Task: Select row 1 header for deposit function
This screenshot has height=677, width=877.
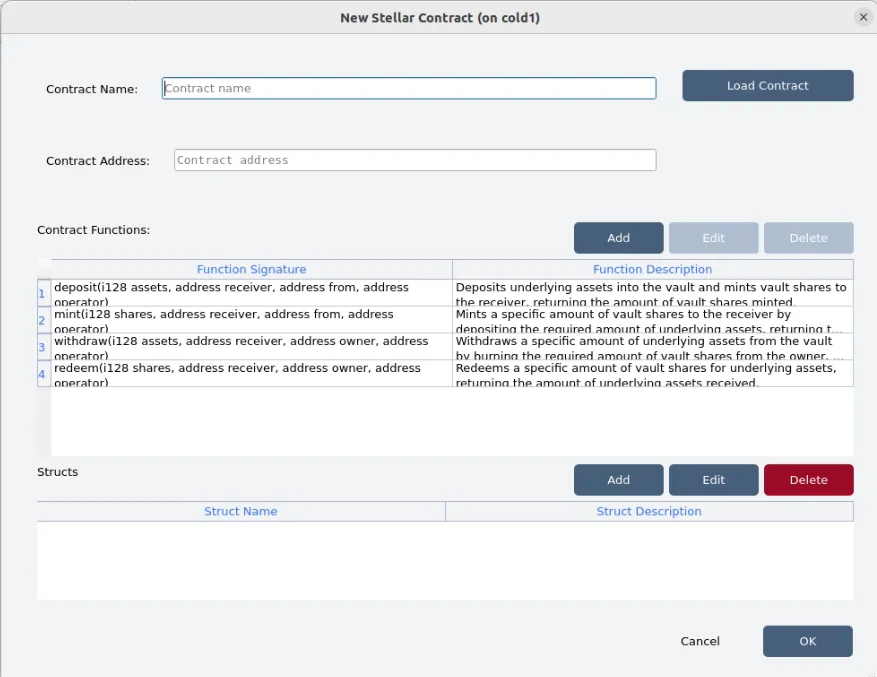Action: 44,293
